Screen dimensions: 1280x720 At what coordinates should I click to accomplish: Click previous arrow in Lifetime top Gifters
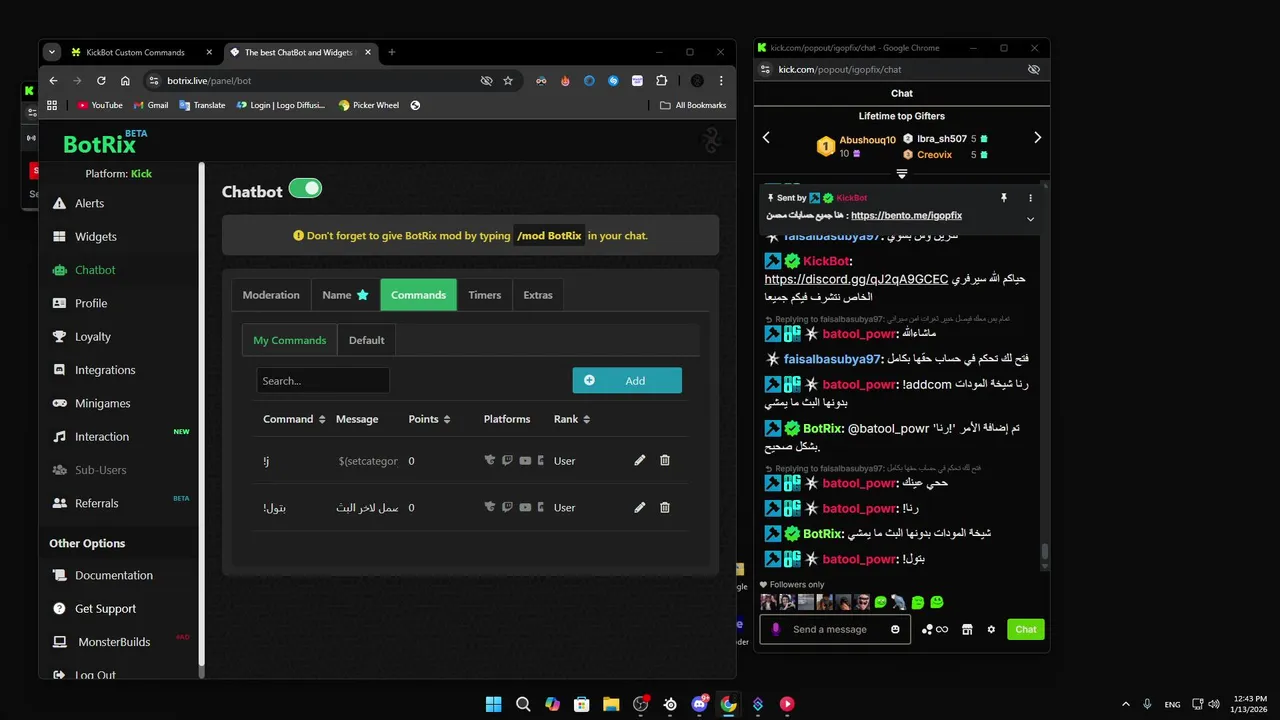[767, 138]
